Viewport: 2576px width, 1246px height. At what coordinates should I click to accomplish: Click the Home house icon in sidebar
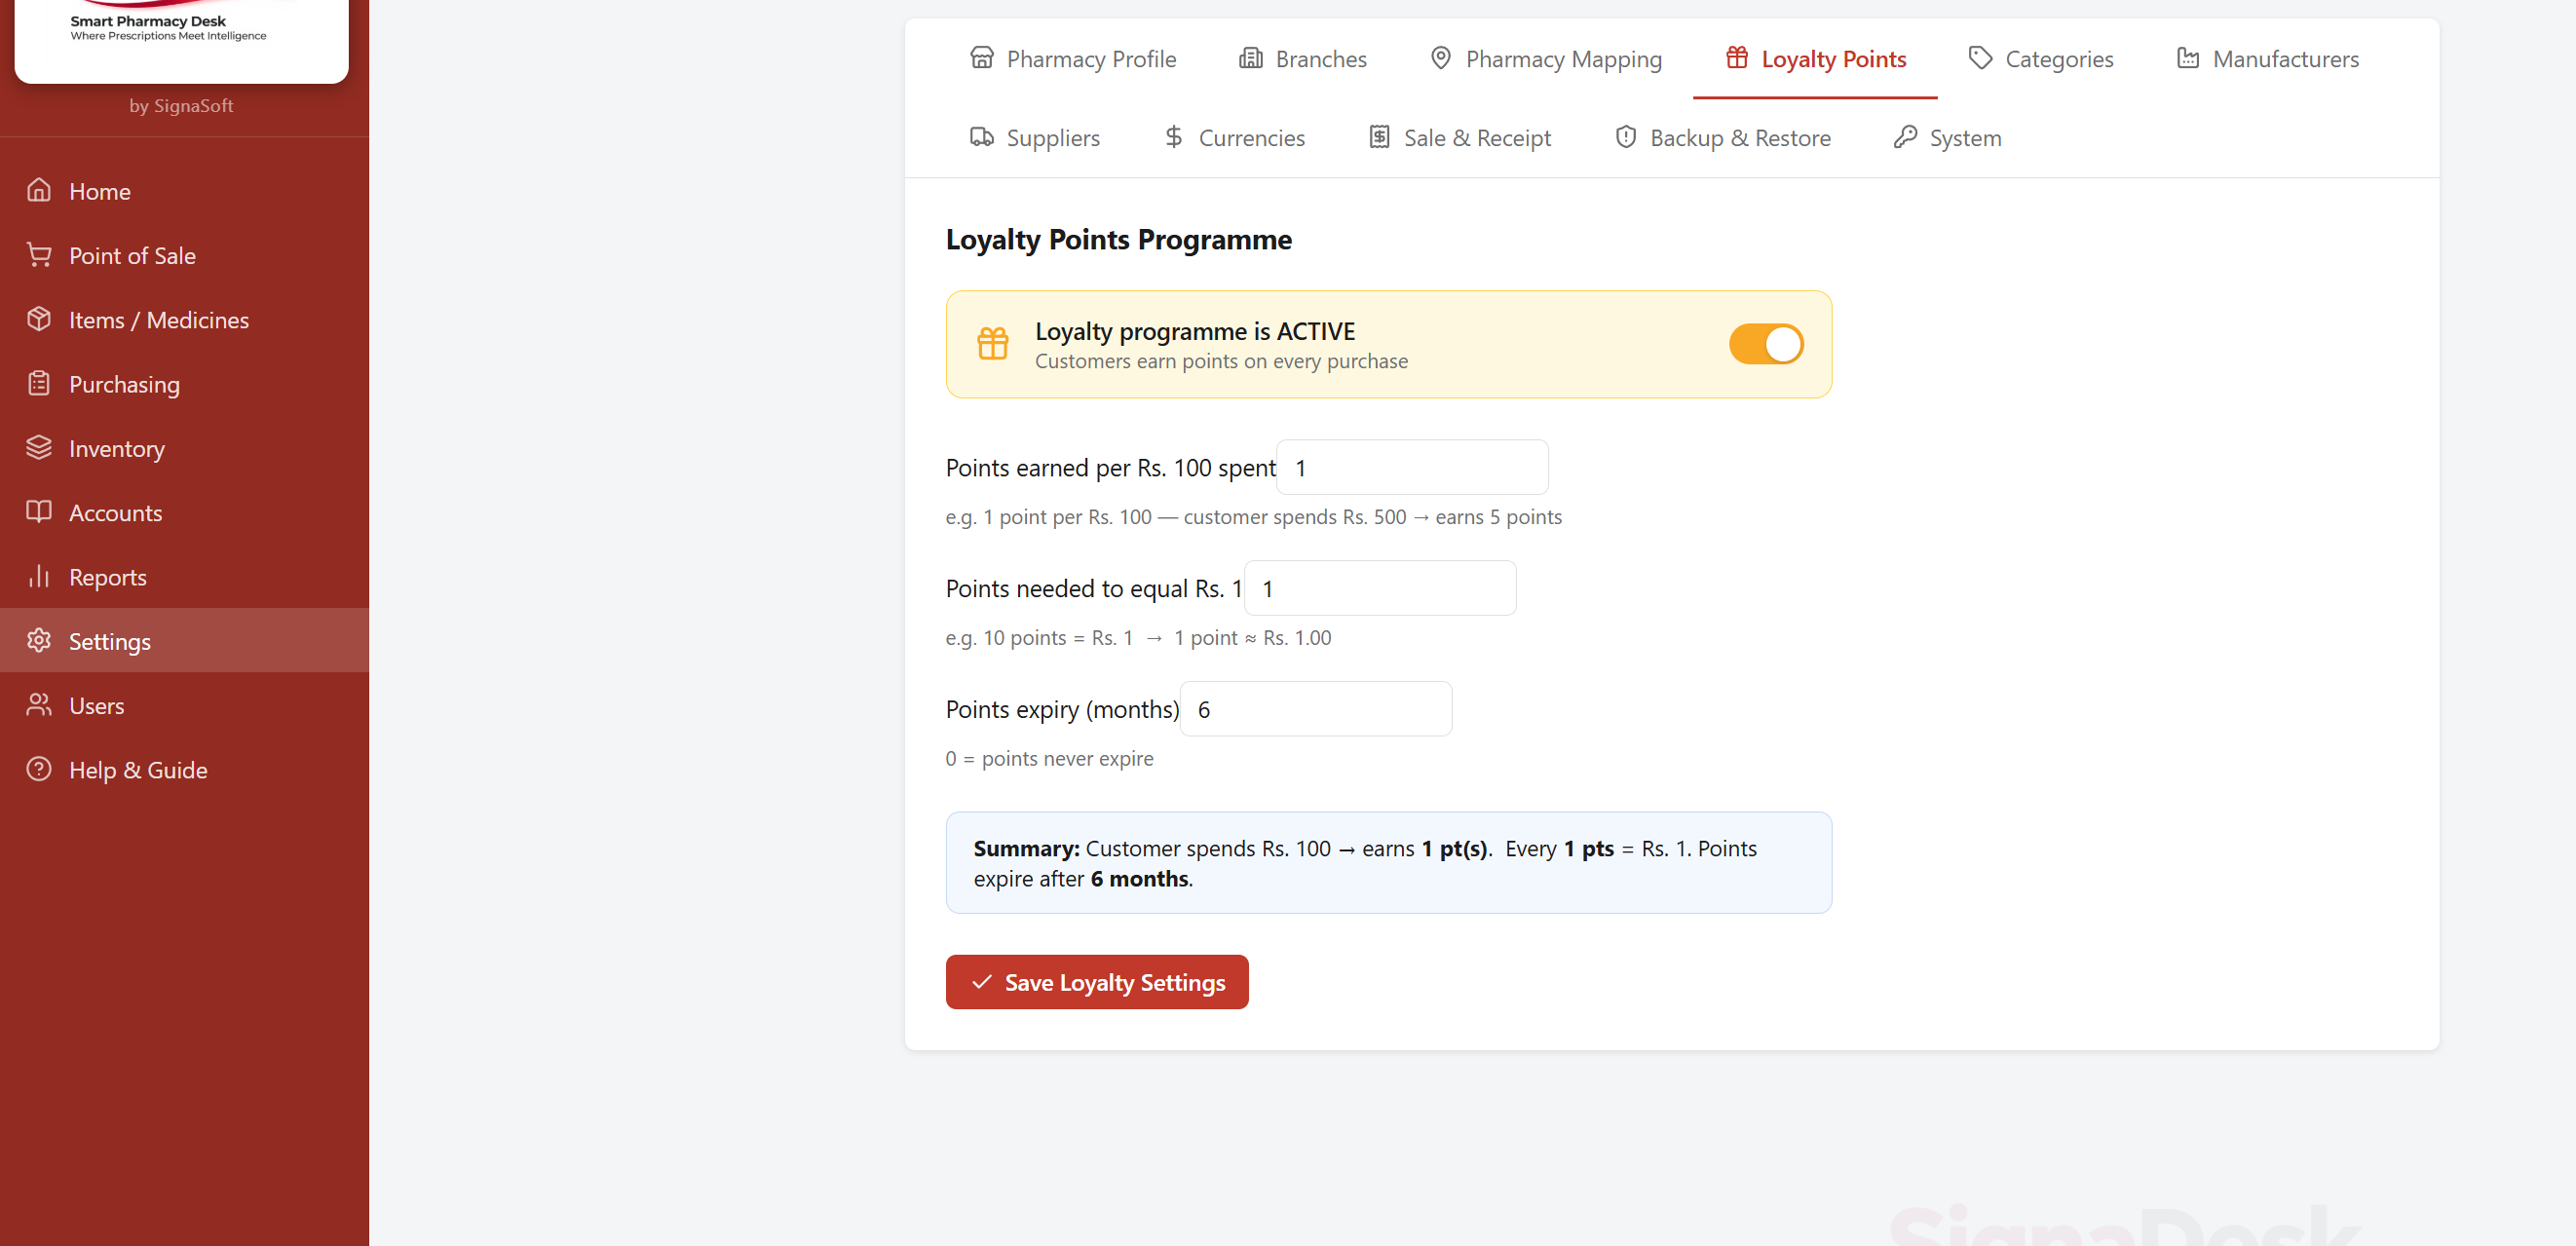(x=39, y=190)
